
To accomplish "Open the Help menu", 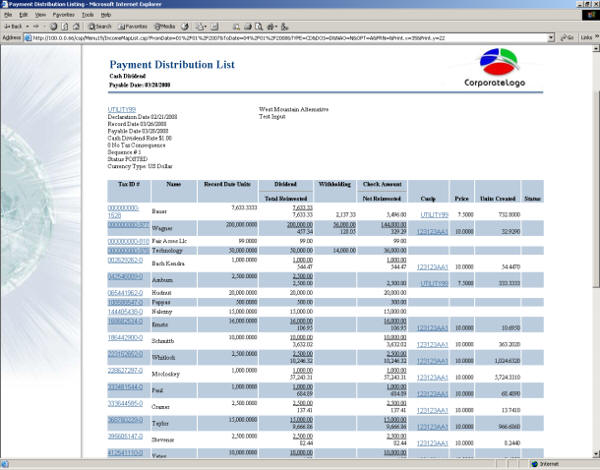I will (x=106, y=15).
